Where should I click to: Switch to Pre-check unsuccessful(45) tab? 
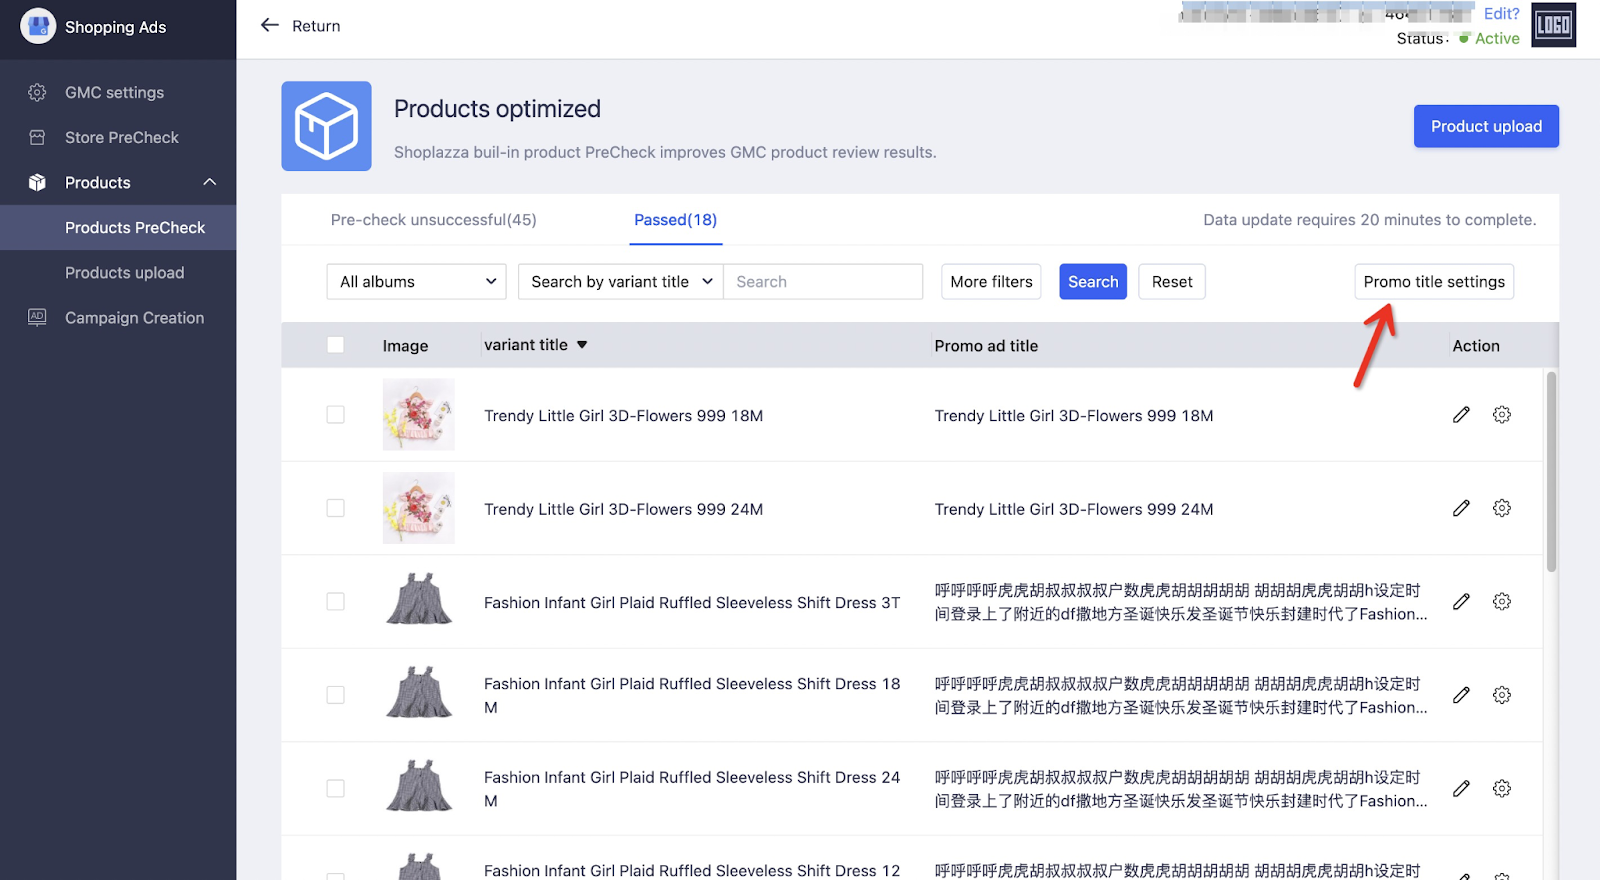coord(433,220)
